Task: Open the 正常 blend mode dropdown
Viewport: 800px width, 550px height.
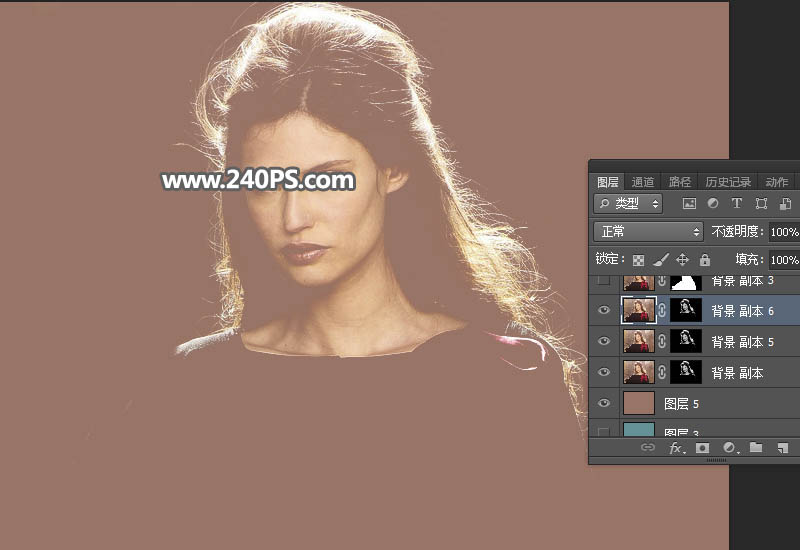Action: (648, 232)
